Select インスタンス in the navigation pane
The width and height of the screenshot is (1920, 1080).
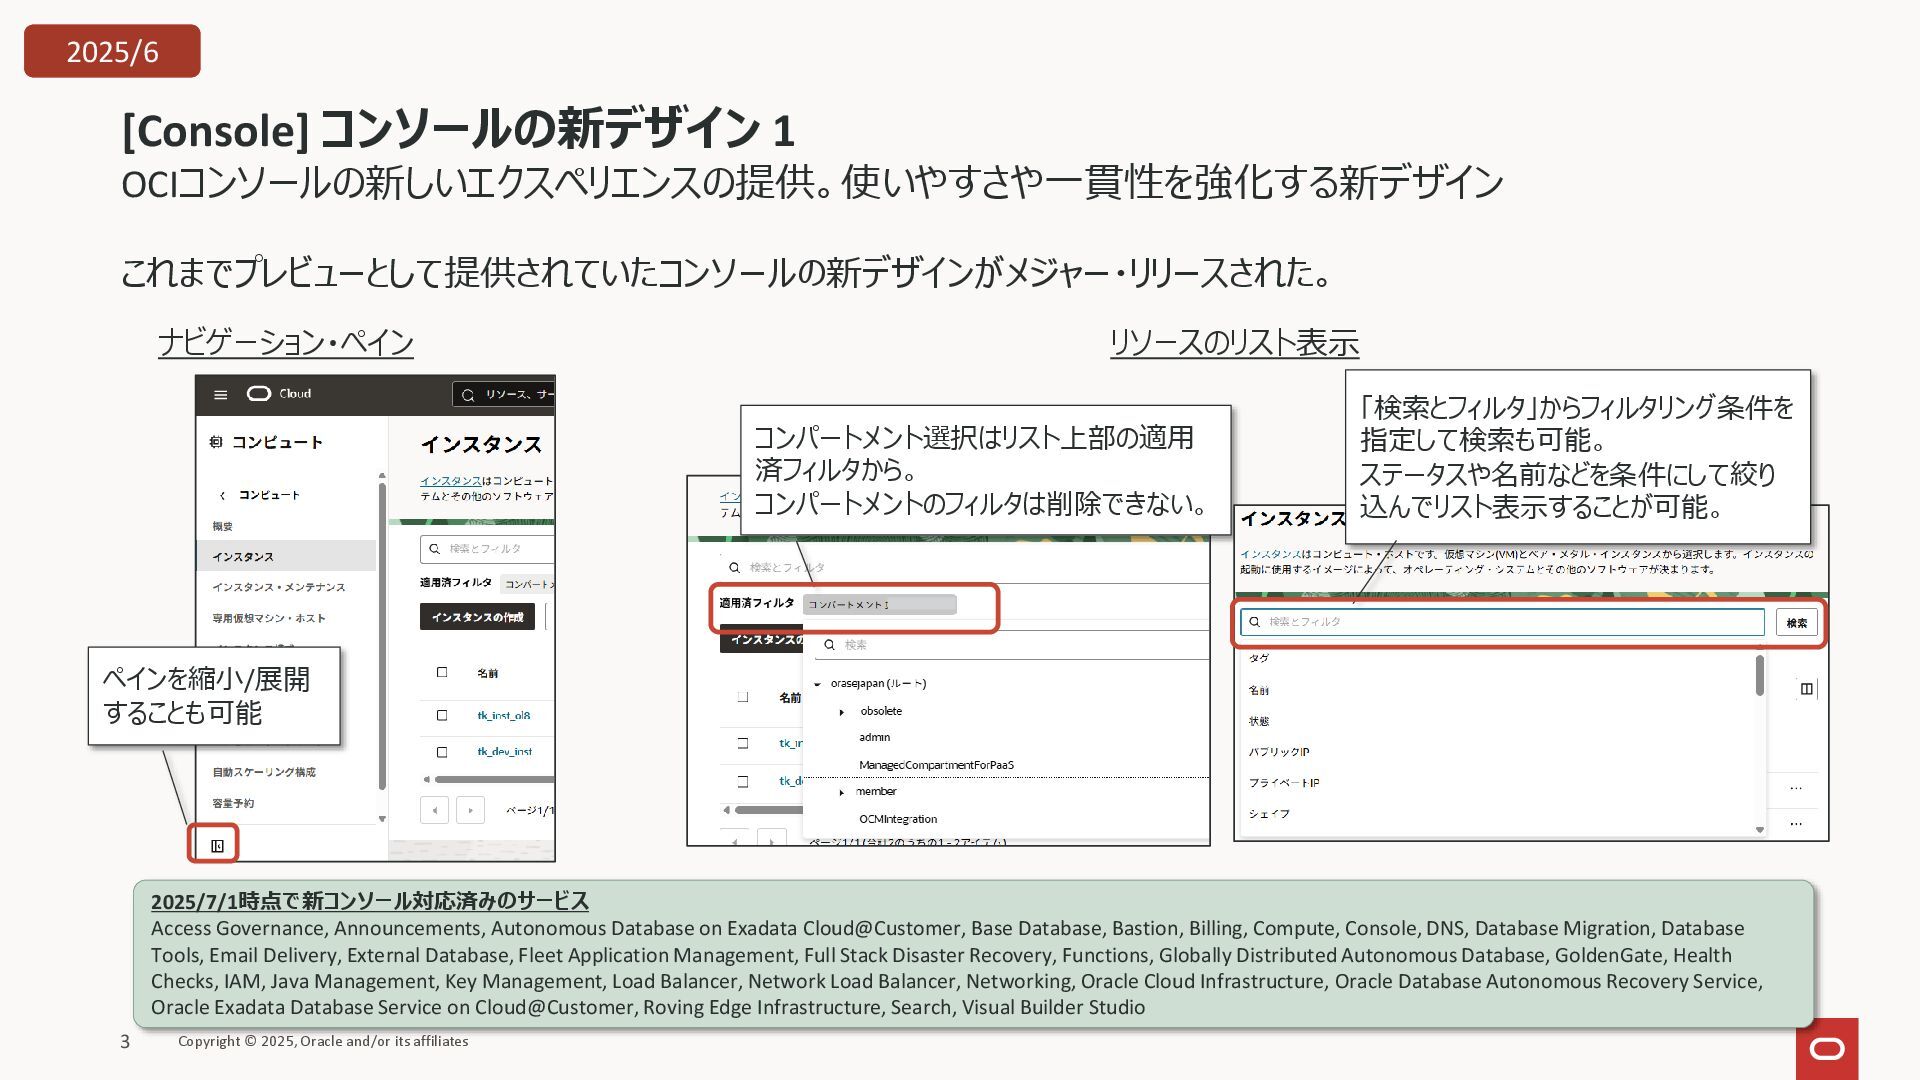[x=285, y=556]
